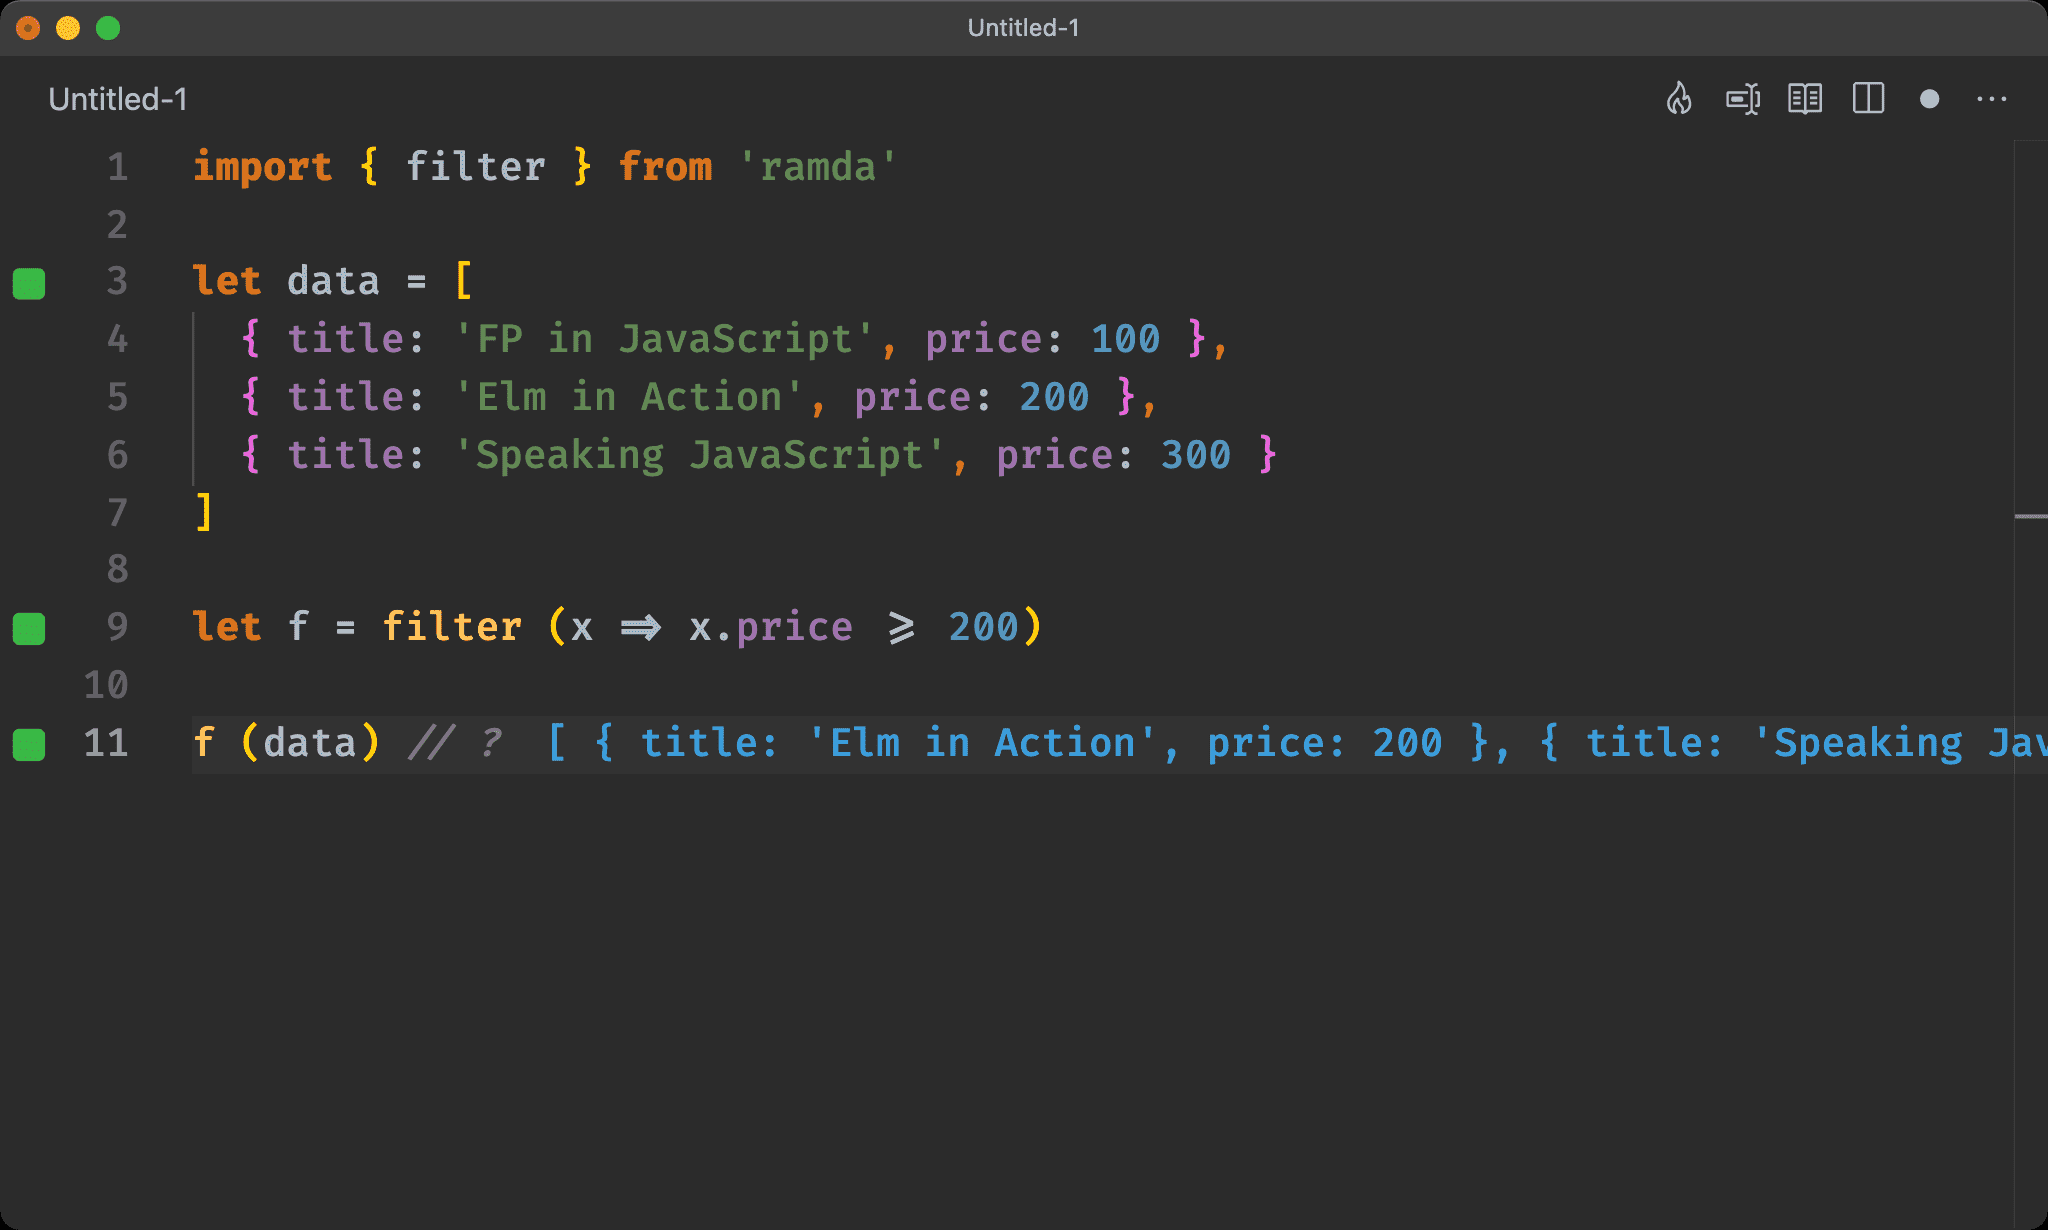
Task: Click the 'Elm in Action' string on line 5
Action: point(628,398)
